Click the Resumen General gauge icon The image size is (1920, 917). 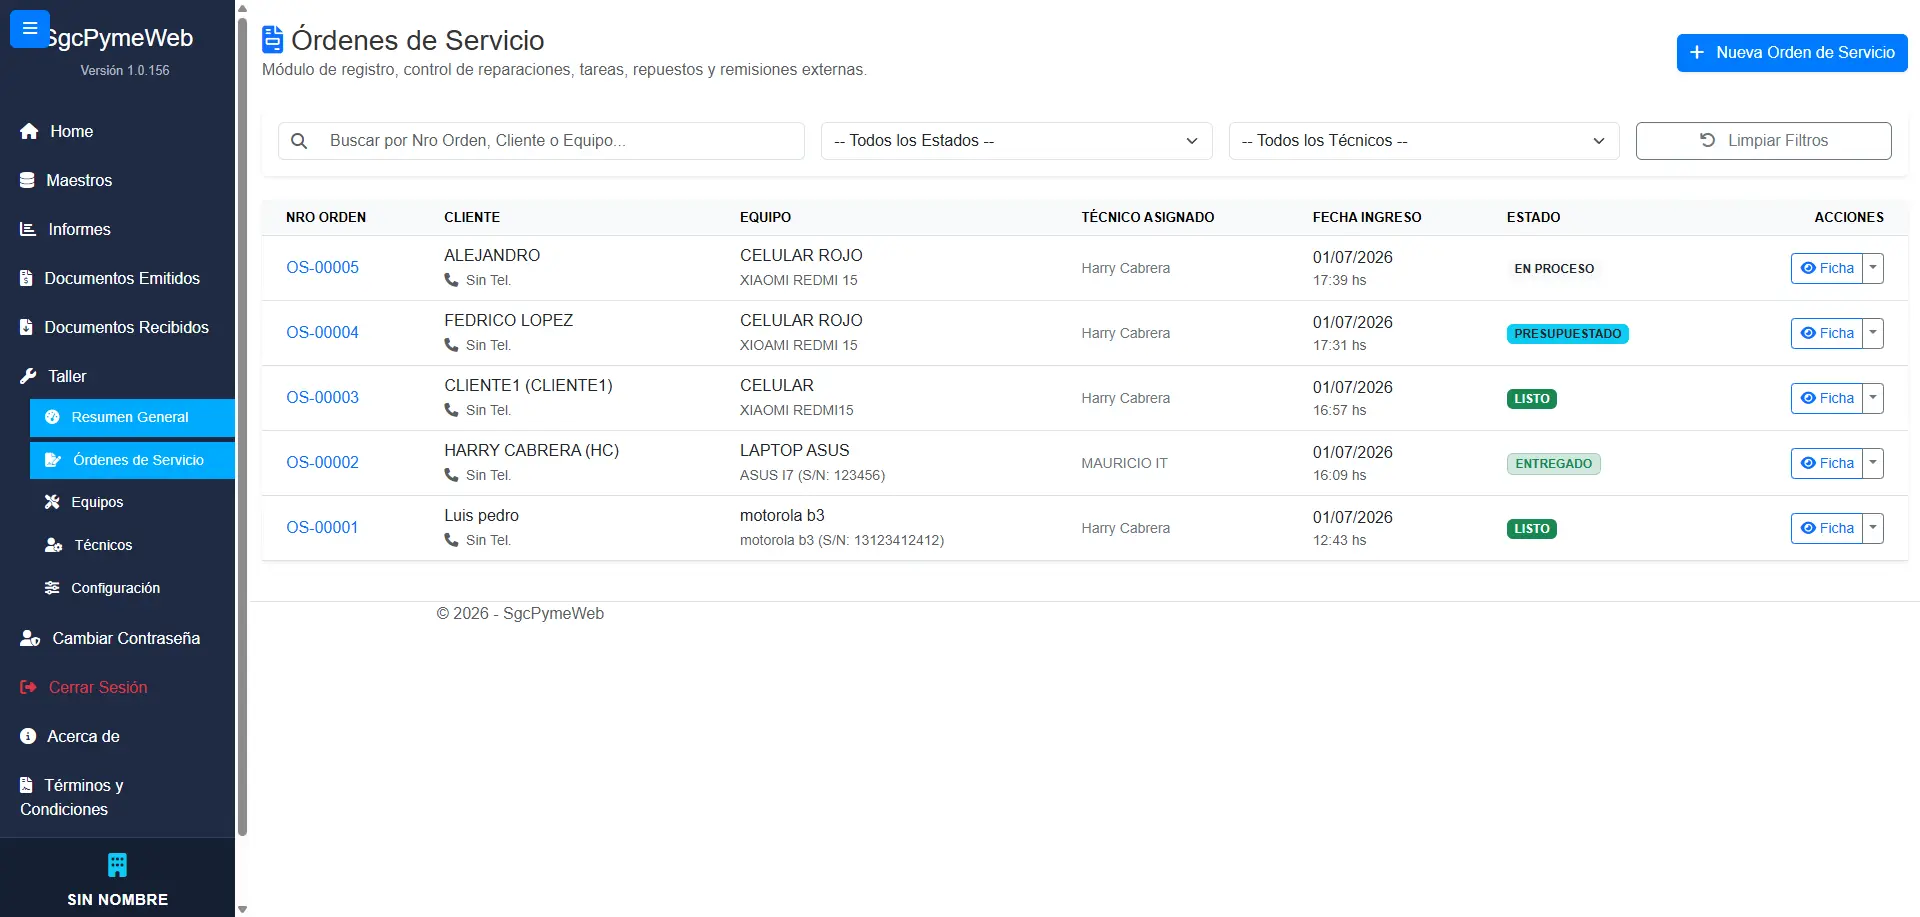tap(53, 418)
